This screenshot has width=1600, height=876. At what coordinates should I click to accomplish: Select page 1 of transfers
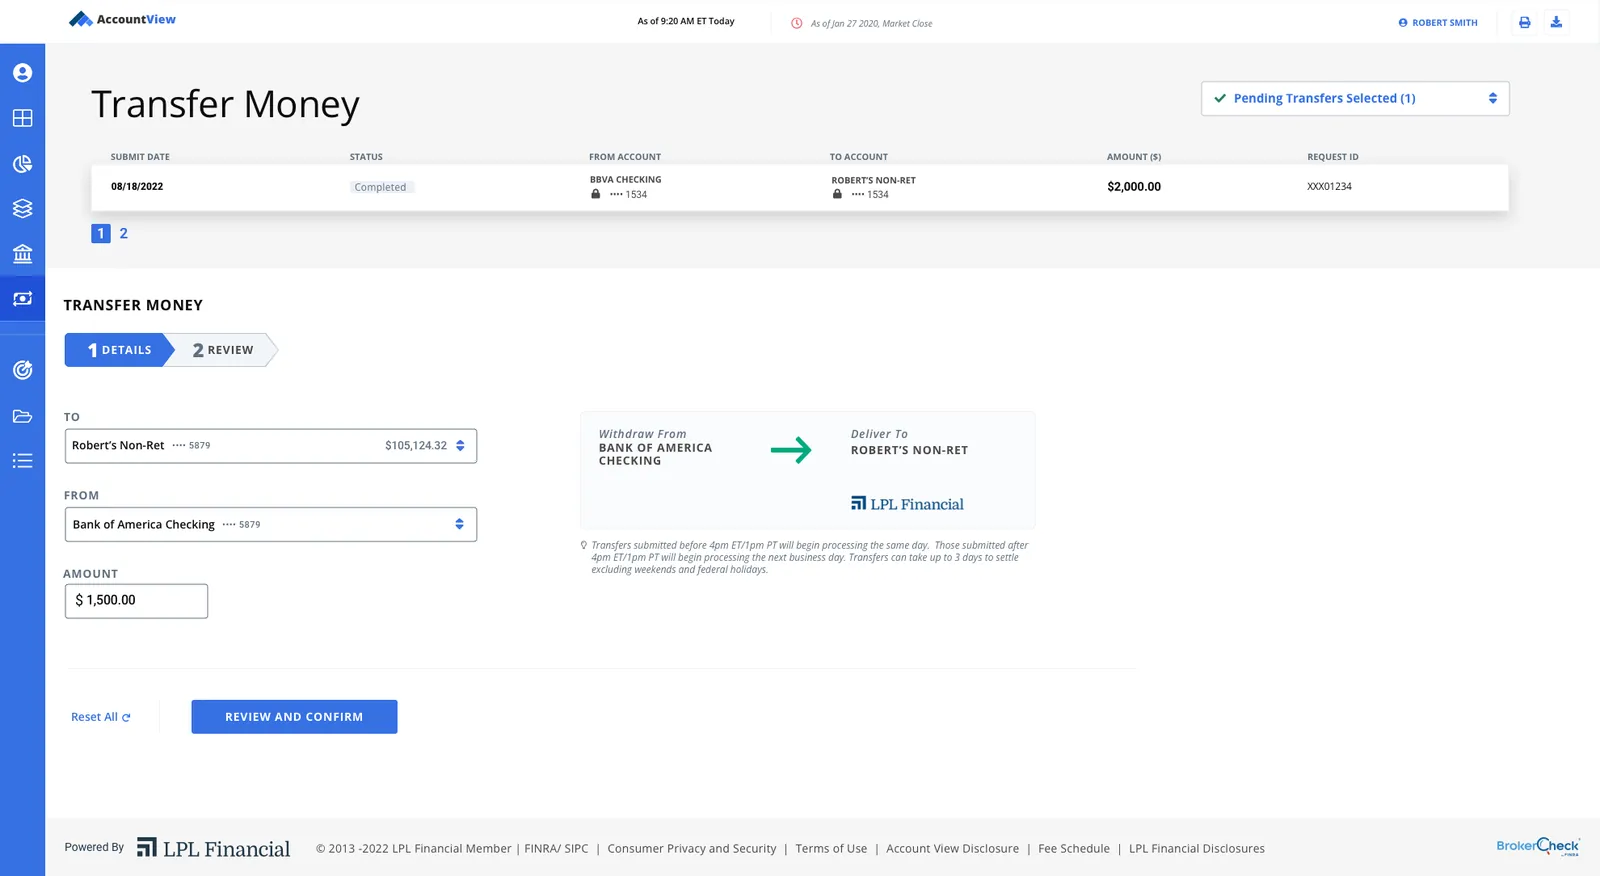[x=101, y=233]
